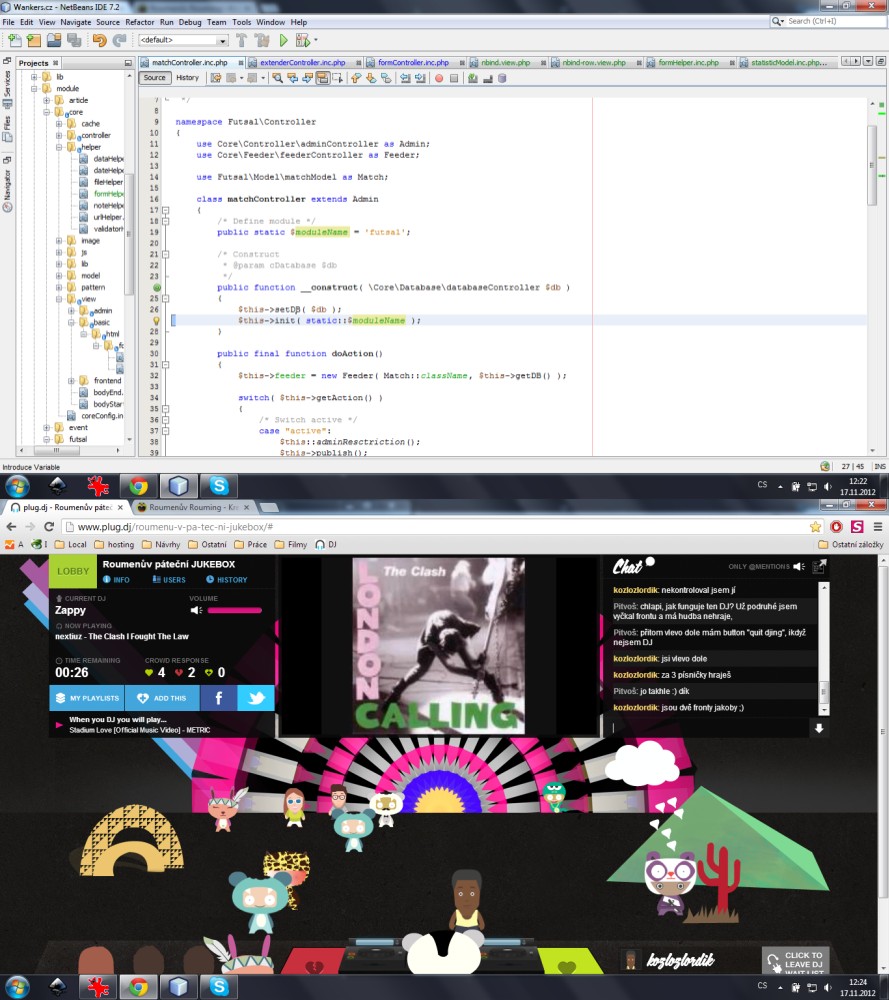
Task: Open Skype from the lower taskbar
Action: pos(219,986)
